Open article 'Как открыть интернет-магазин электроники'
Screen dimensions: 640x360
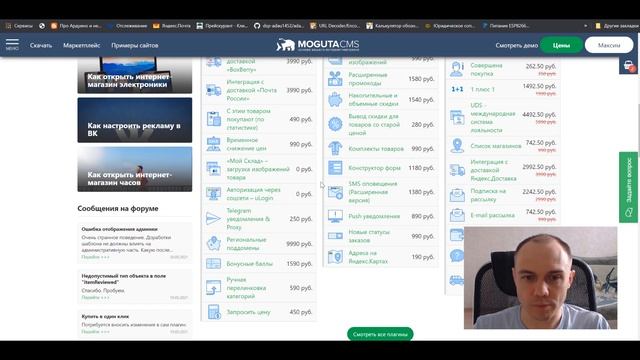coord(135,75)
